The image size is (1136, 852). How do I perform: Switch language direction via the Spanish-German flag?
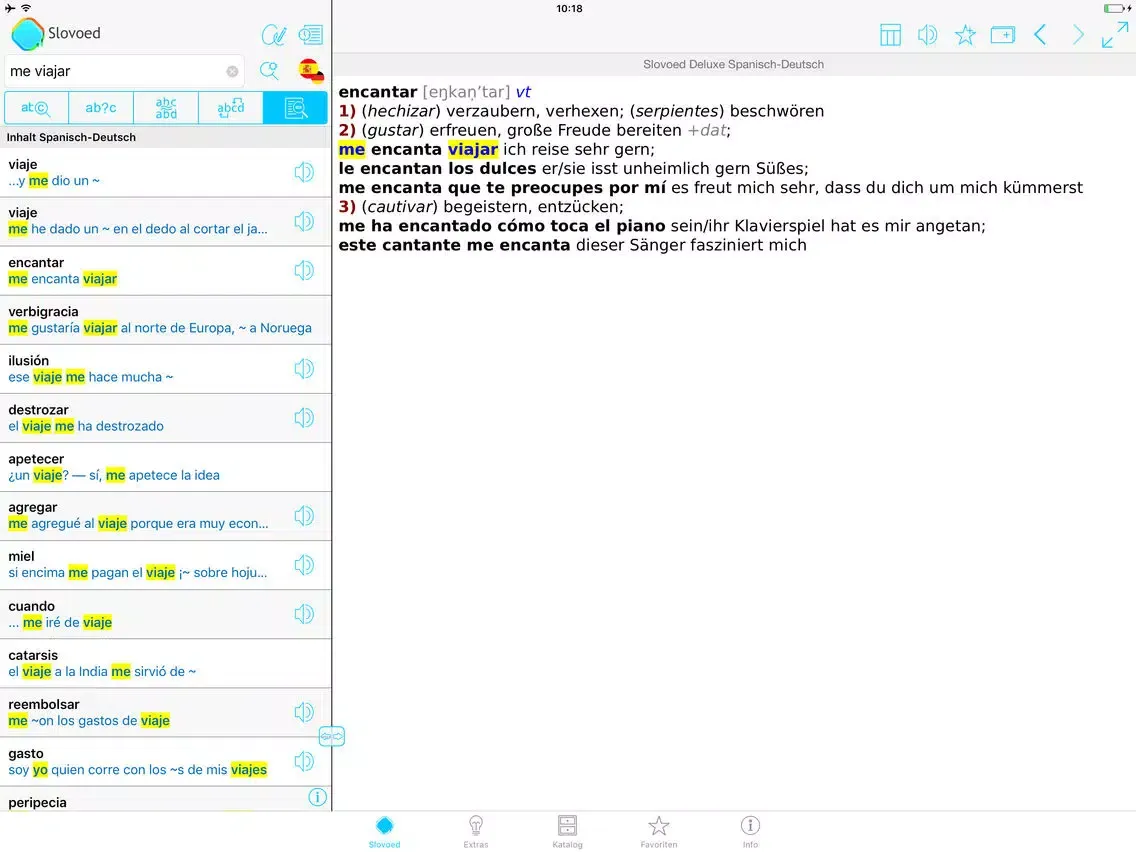click(311, 70)
